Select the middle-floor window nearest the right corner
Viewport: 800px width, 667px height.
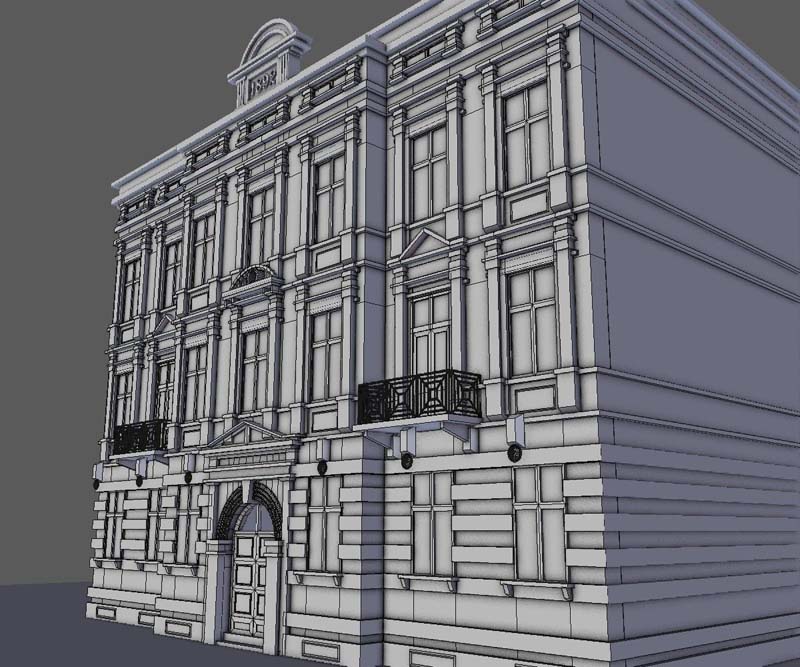[x=531, y=320]
